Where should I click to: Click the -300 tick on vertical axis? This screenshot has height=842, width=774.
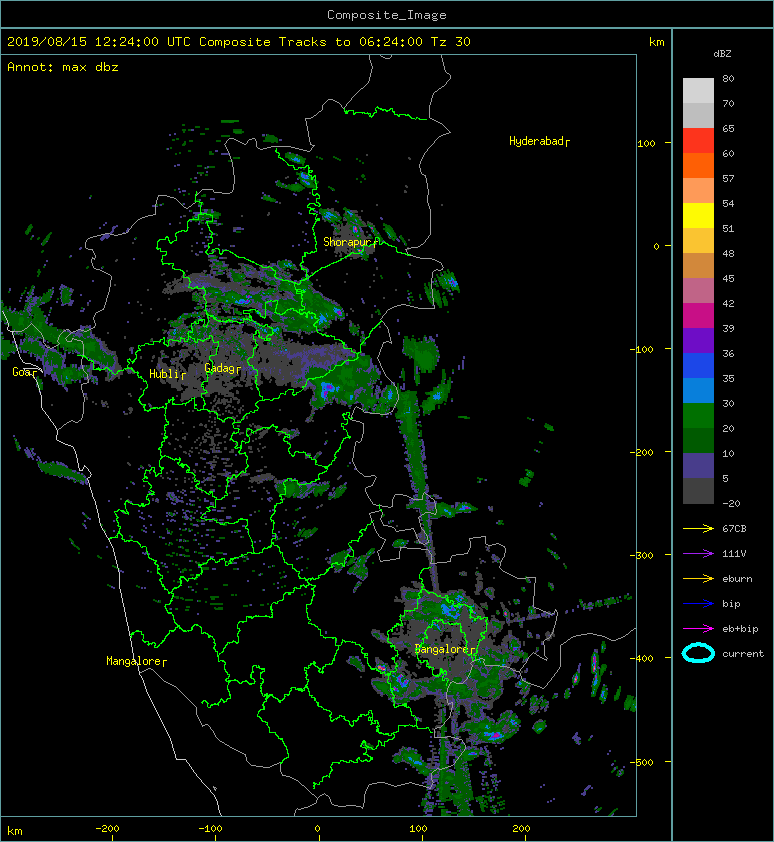point(642,555)
